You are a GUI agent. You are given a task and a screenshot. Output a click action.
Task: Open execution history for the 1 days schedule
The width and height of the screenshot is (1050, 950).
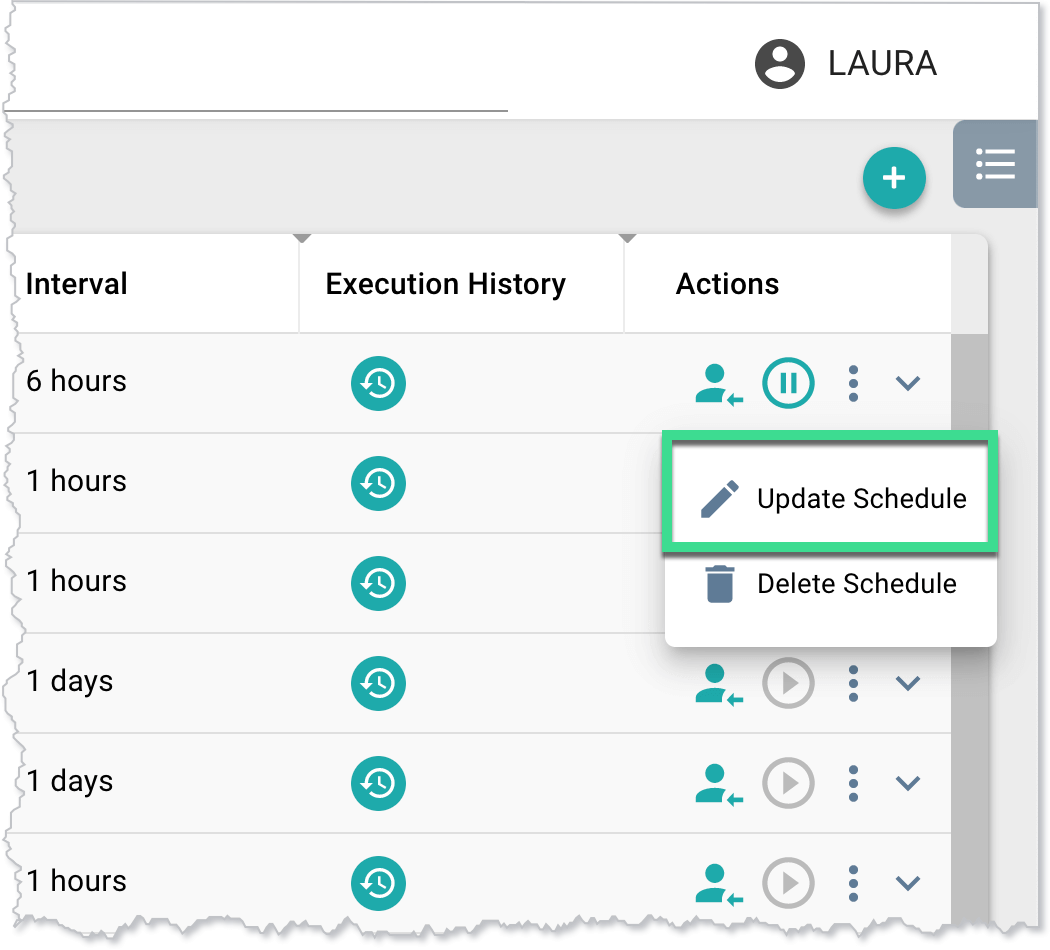click(378, 683)
